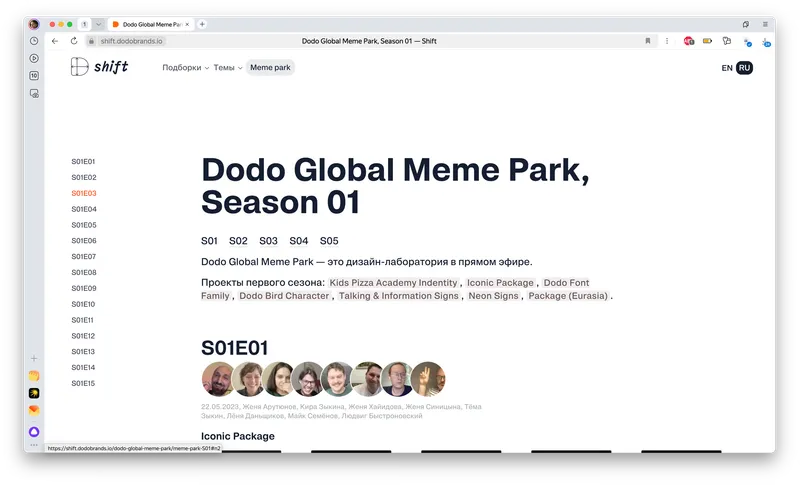Screen dimensions: 800x485
Task: Open the black sun app icon in sidebar
Action: pos(34,393)
